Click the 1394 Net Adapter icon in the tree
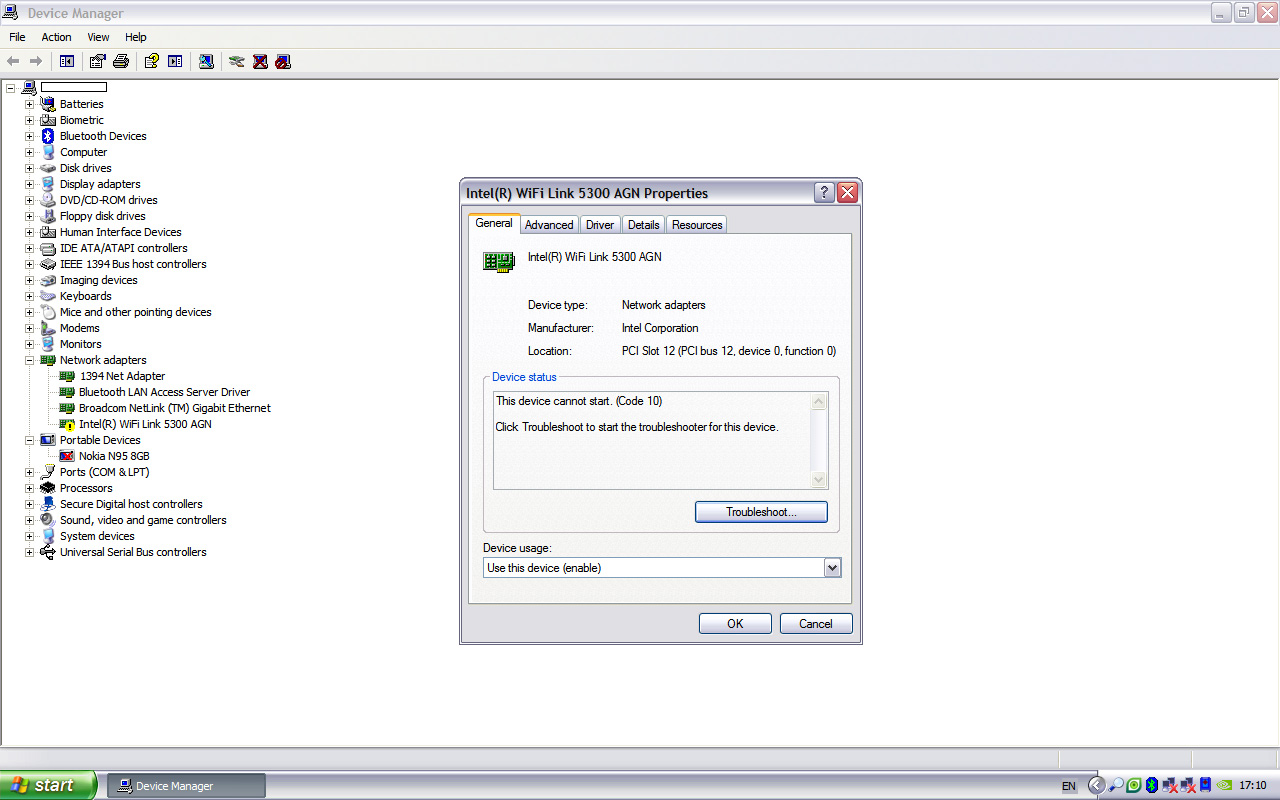 click(x=68, y=376)
